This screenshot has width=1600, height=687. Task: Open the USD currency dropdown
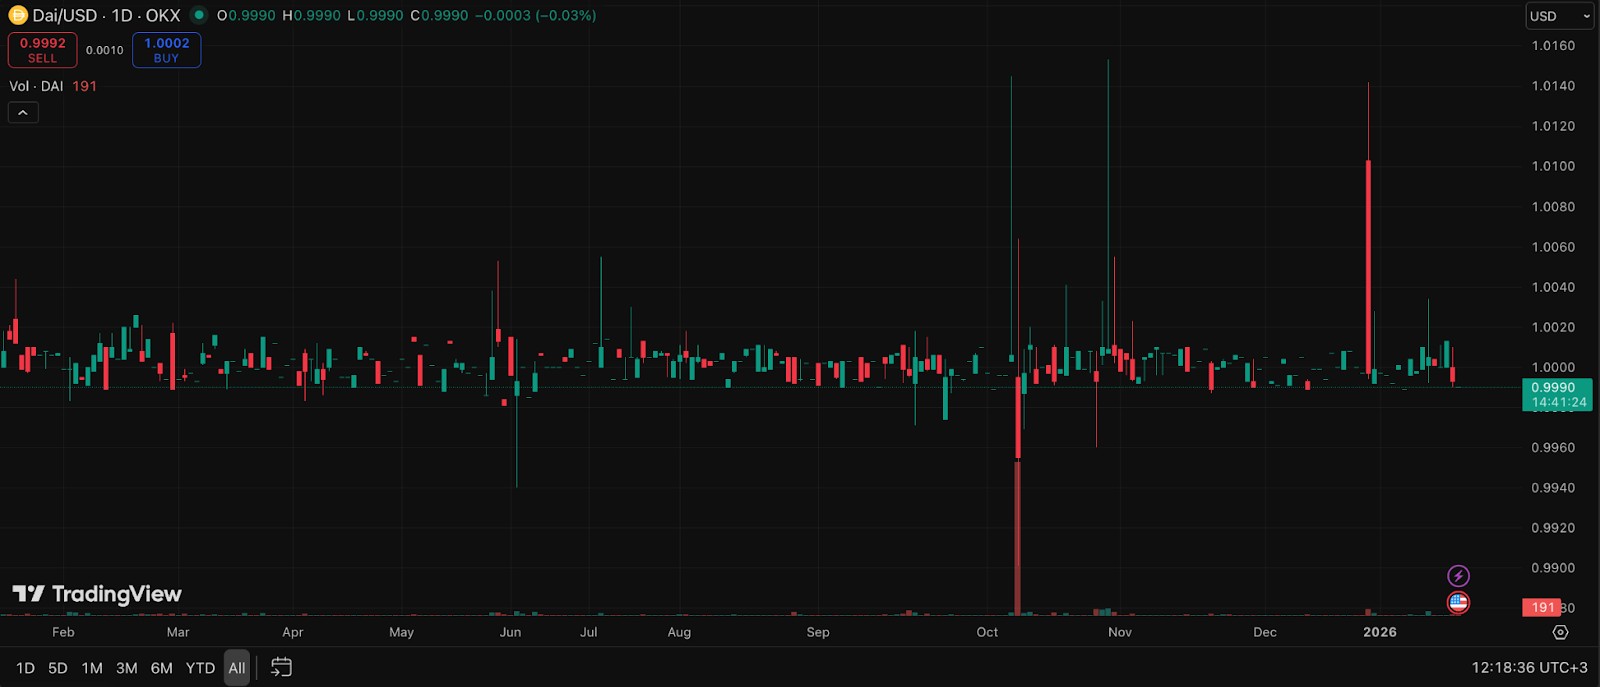click(1560, 16)
